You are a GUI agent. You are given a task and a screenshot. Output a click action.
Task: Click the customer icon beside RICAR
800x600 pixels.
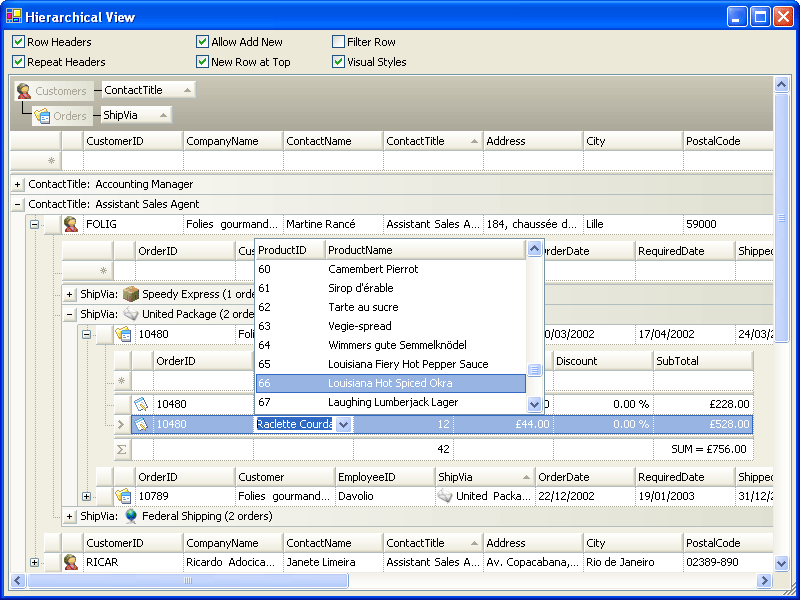(x=71, y=562)
